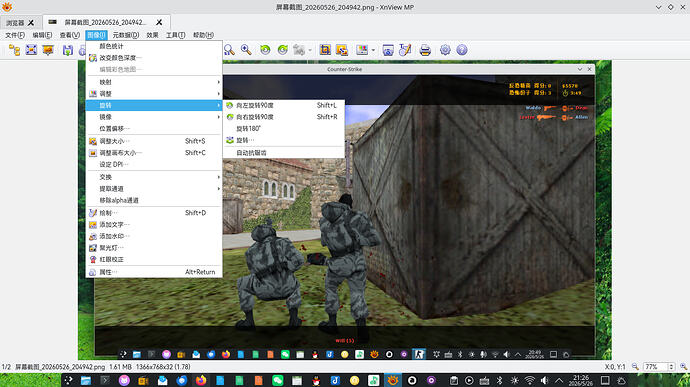Viewport: 690px width, 387px height.
Task: Click the XnView MP taskbar icon
Action: coord(393,380)
